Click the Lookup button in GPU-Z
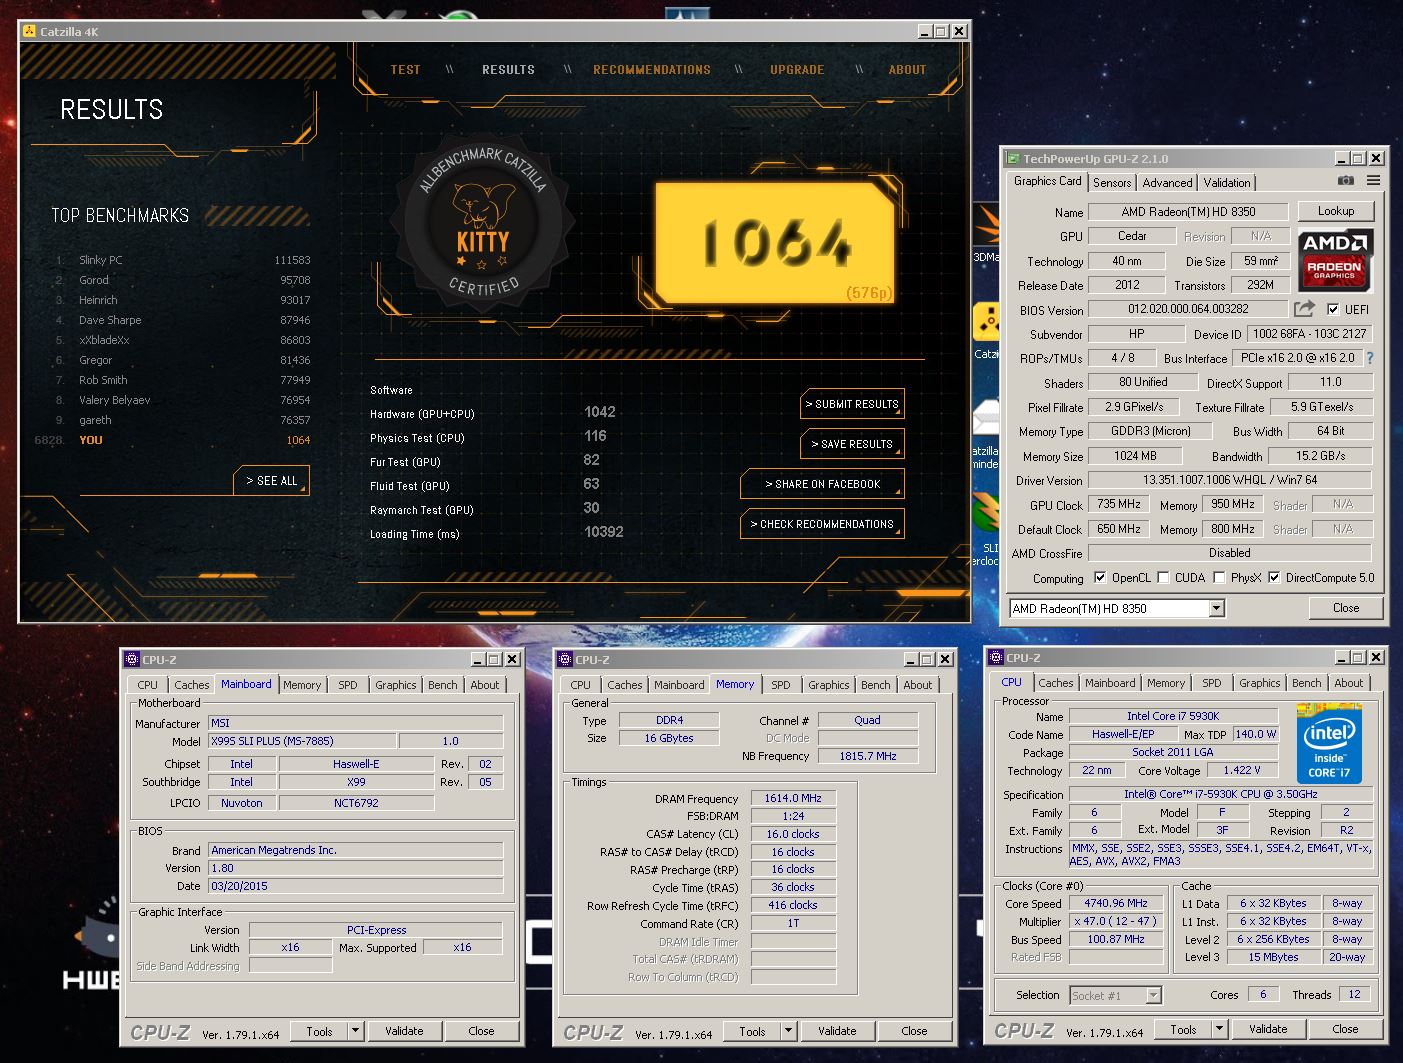The width and height of the screenshot is (1403, 1063). click(x=1335, y=211)
